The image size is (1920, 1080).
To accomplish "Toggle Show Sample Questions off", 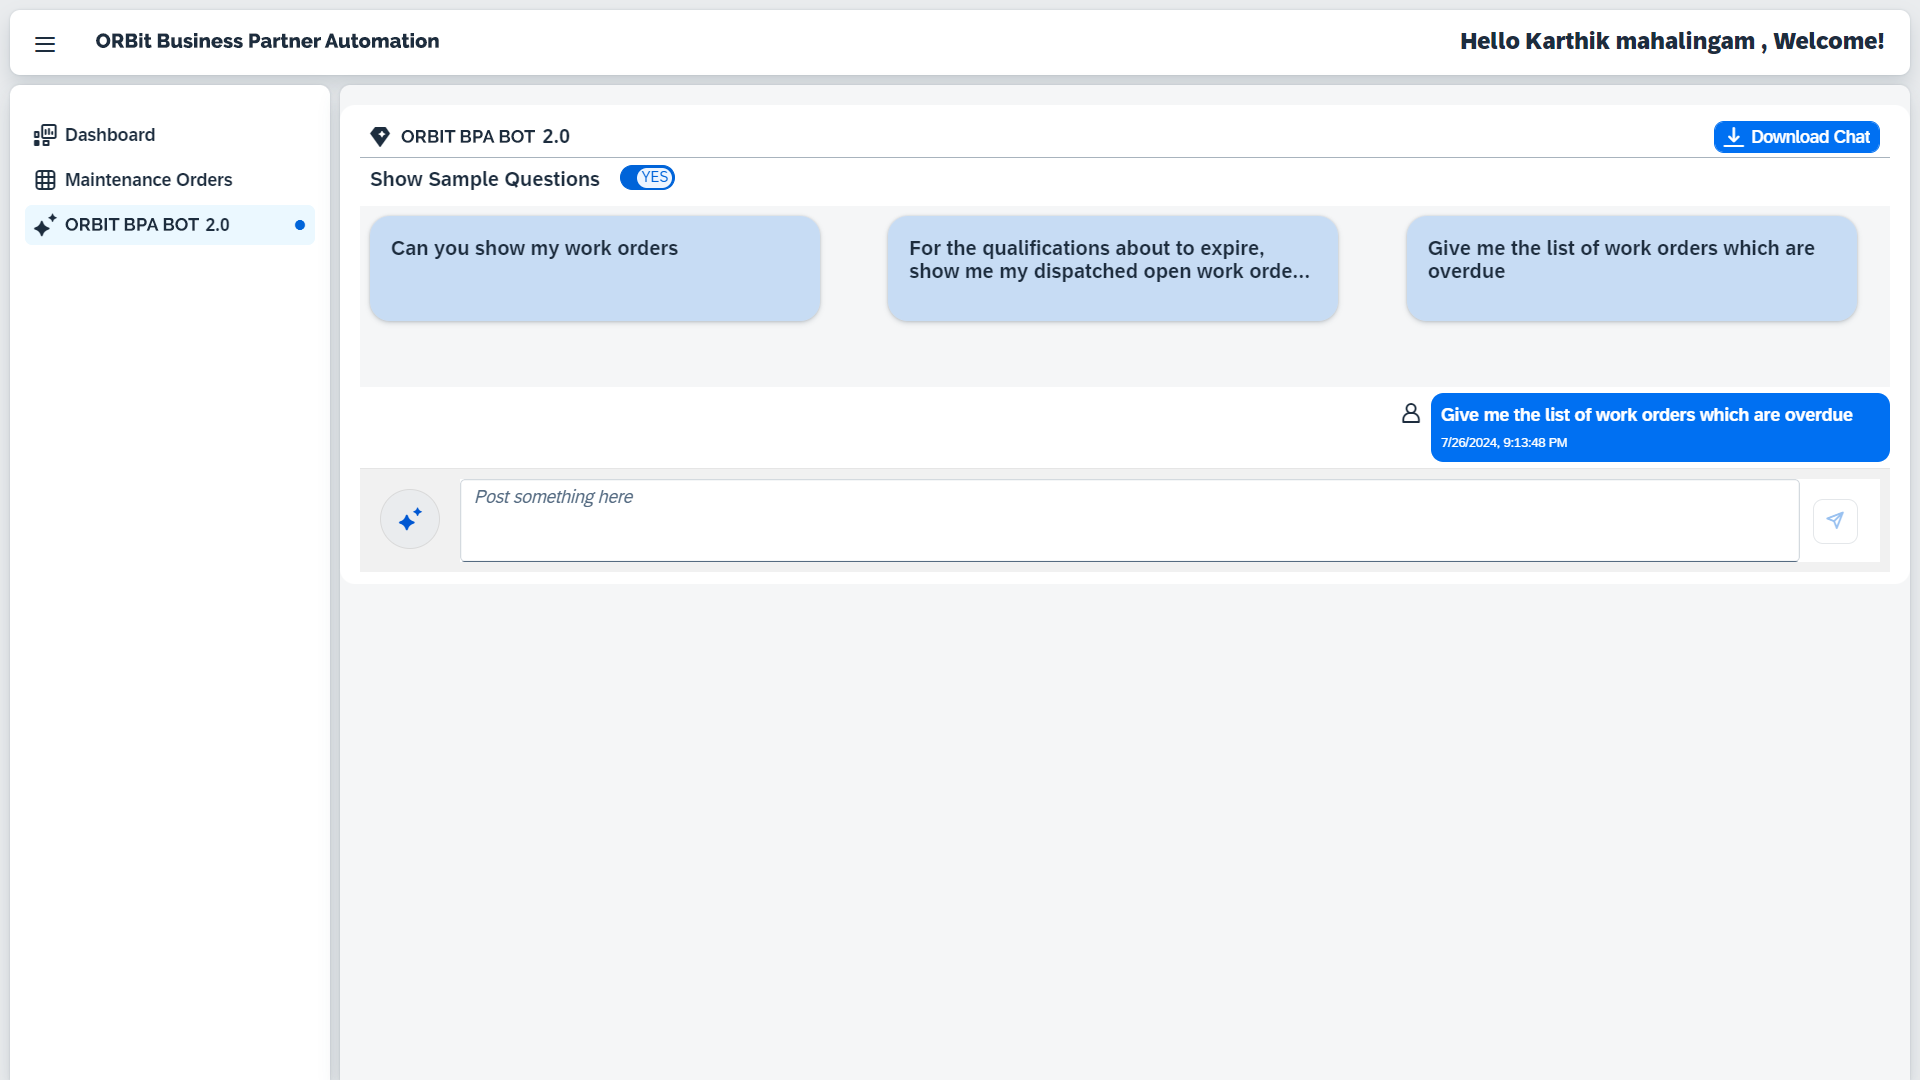I will pos(647,177).
